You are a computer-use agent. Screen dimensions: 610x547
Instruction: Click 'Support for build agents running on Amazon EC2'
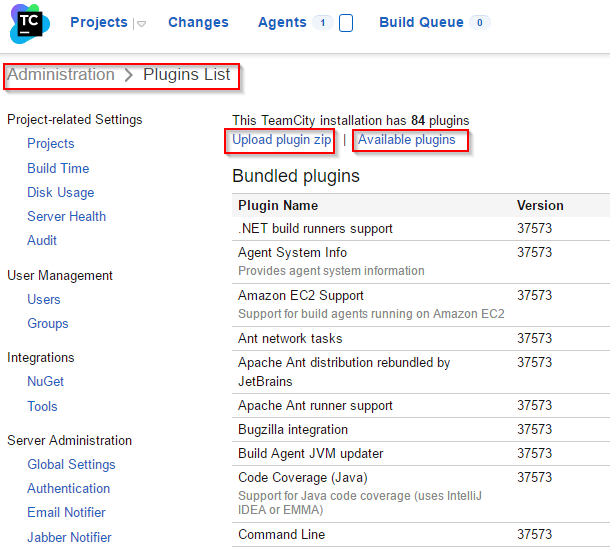pyautogui.click(x=371, y=314)
